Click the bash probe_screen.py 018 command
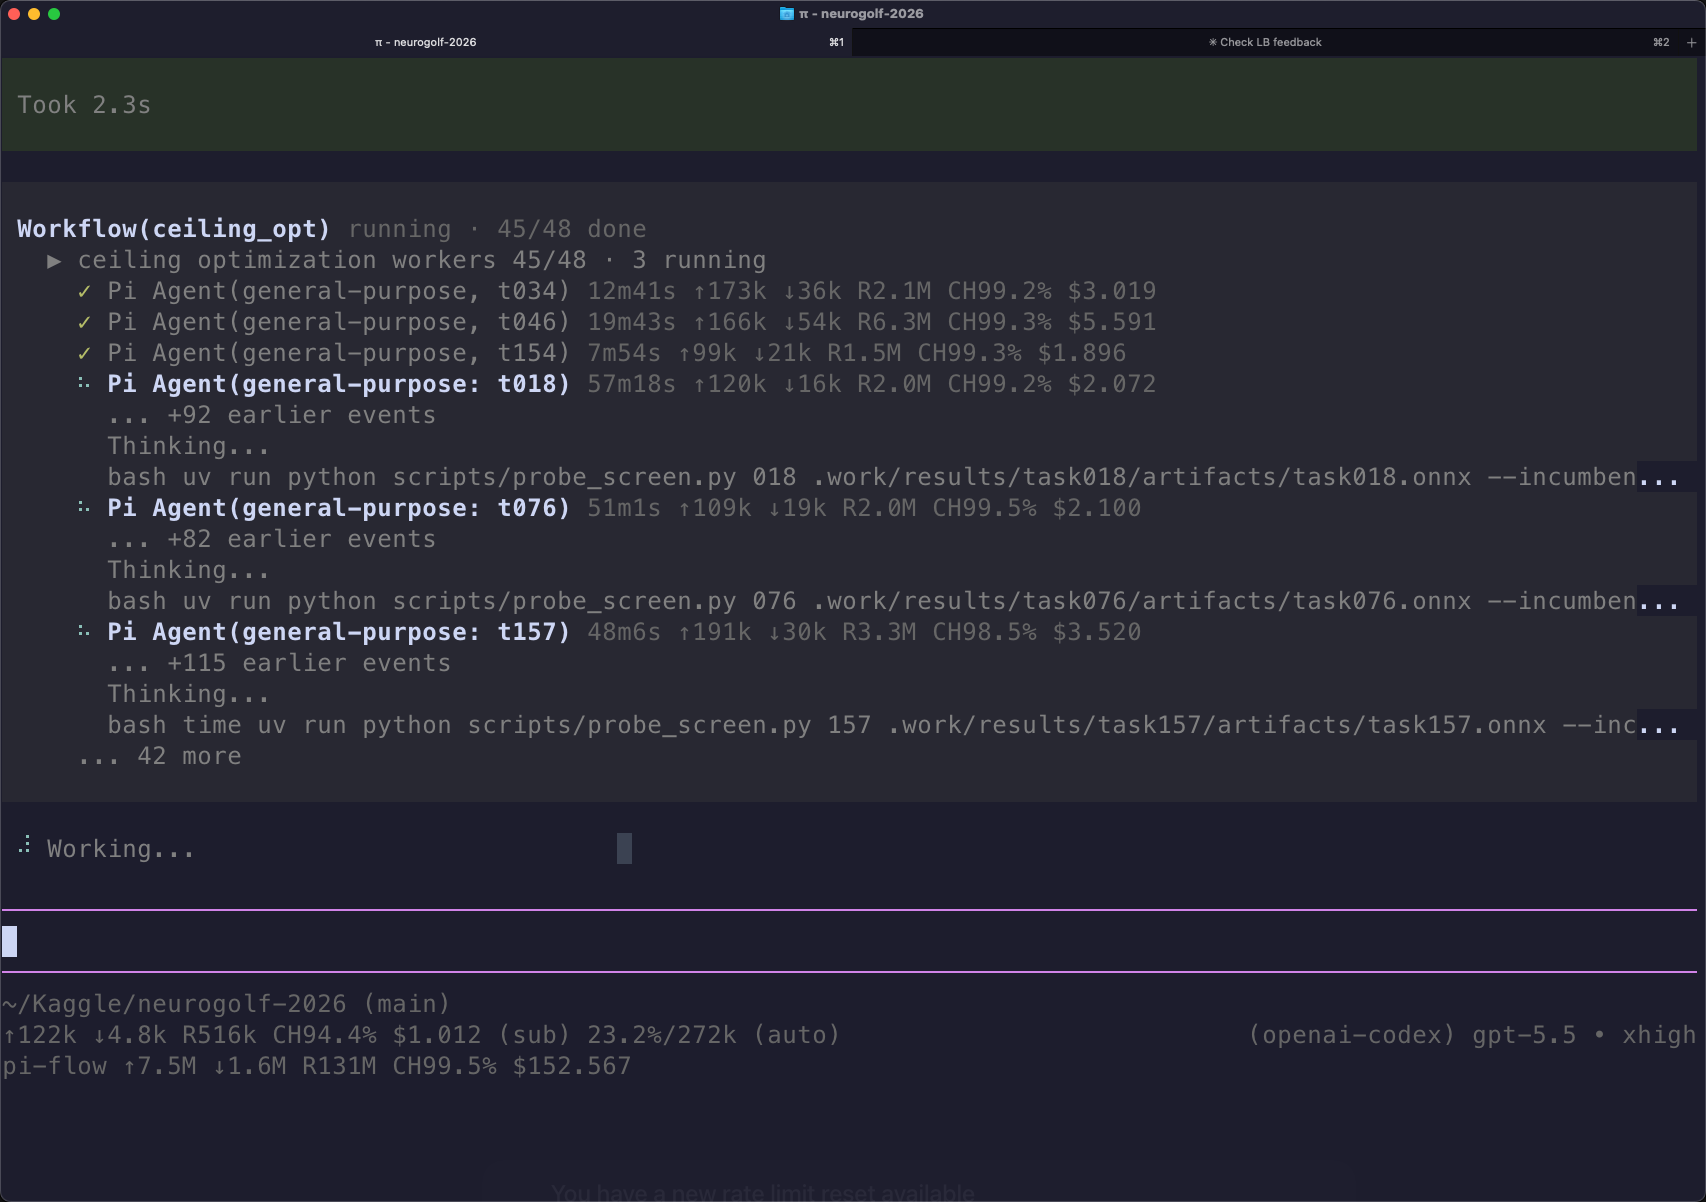Image resolution: width=1706 pixels, height=1202 pixels. tap(892, 477)
